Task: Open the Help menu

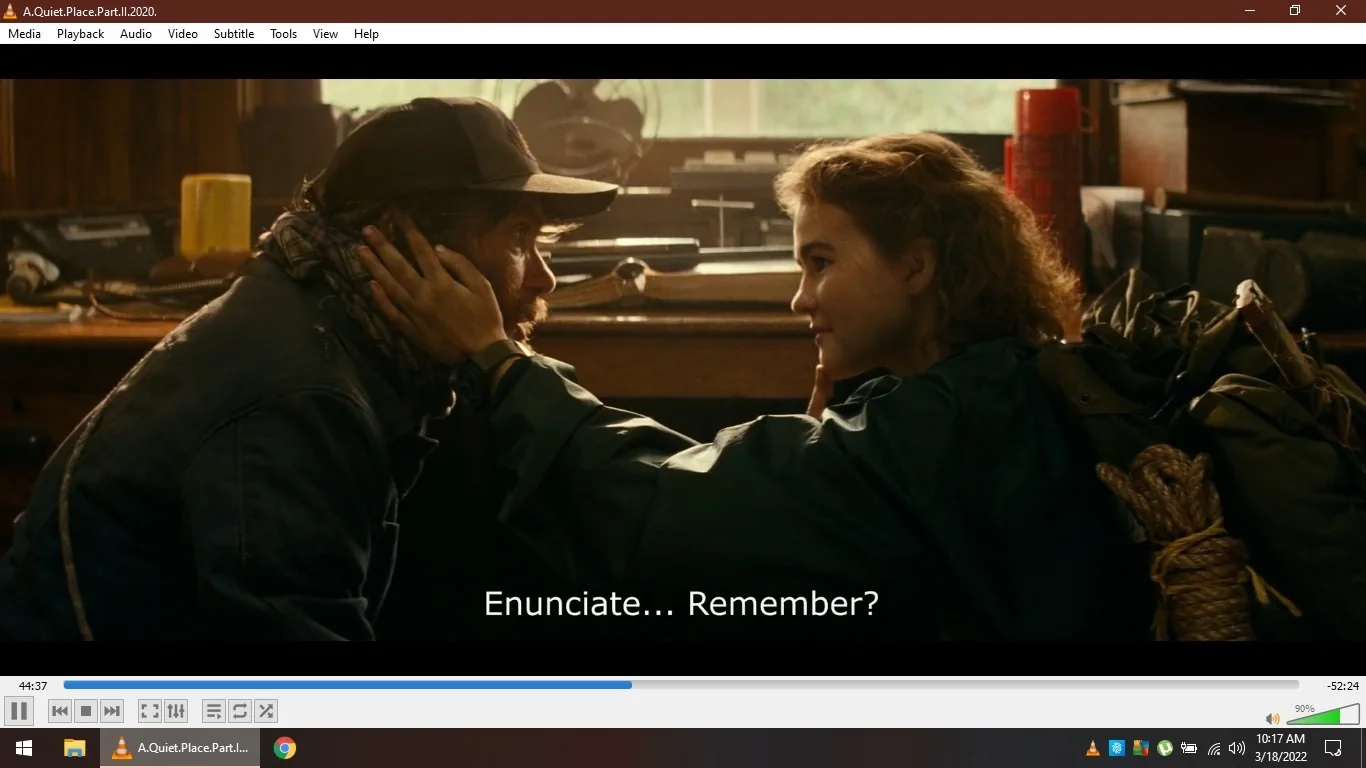Action: coord(367,34)
